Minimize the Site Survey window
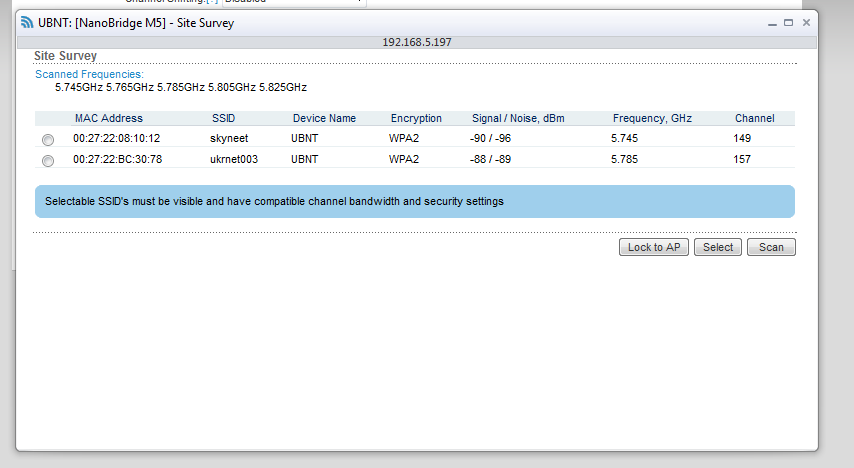Viewport: 854px width, 468px height. [771, 22]
